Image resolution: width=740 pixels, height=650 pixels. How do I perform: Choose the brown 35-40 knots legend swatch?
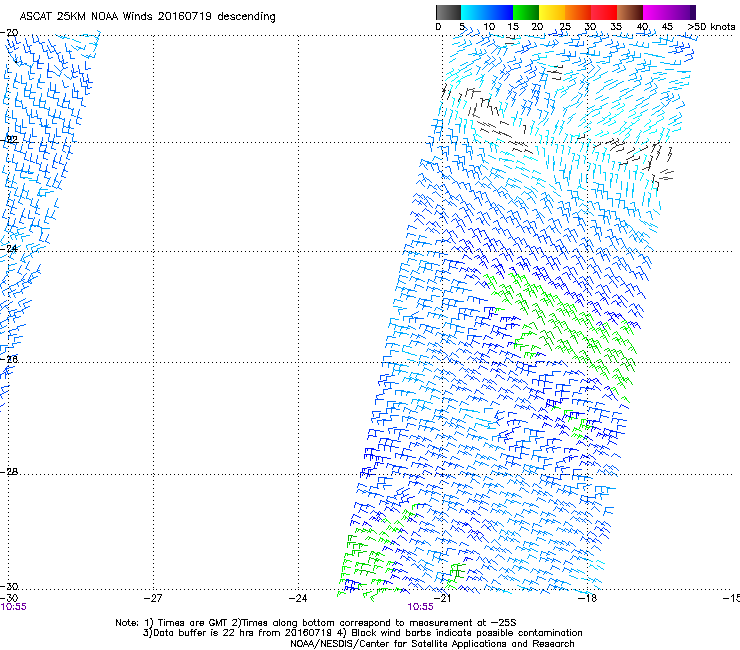[x=630, y=12]
